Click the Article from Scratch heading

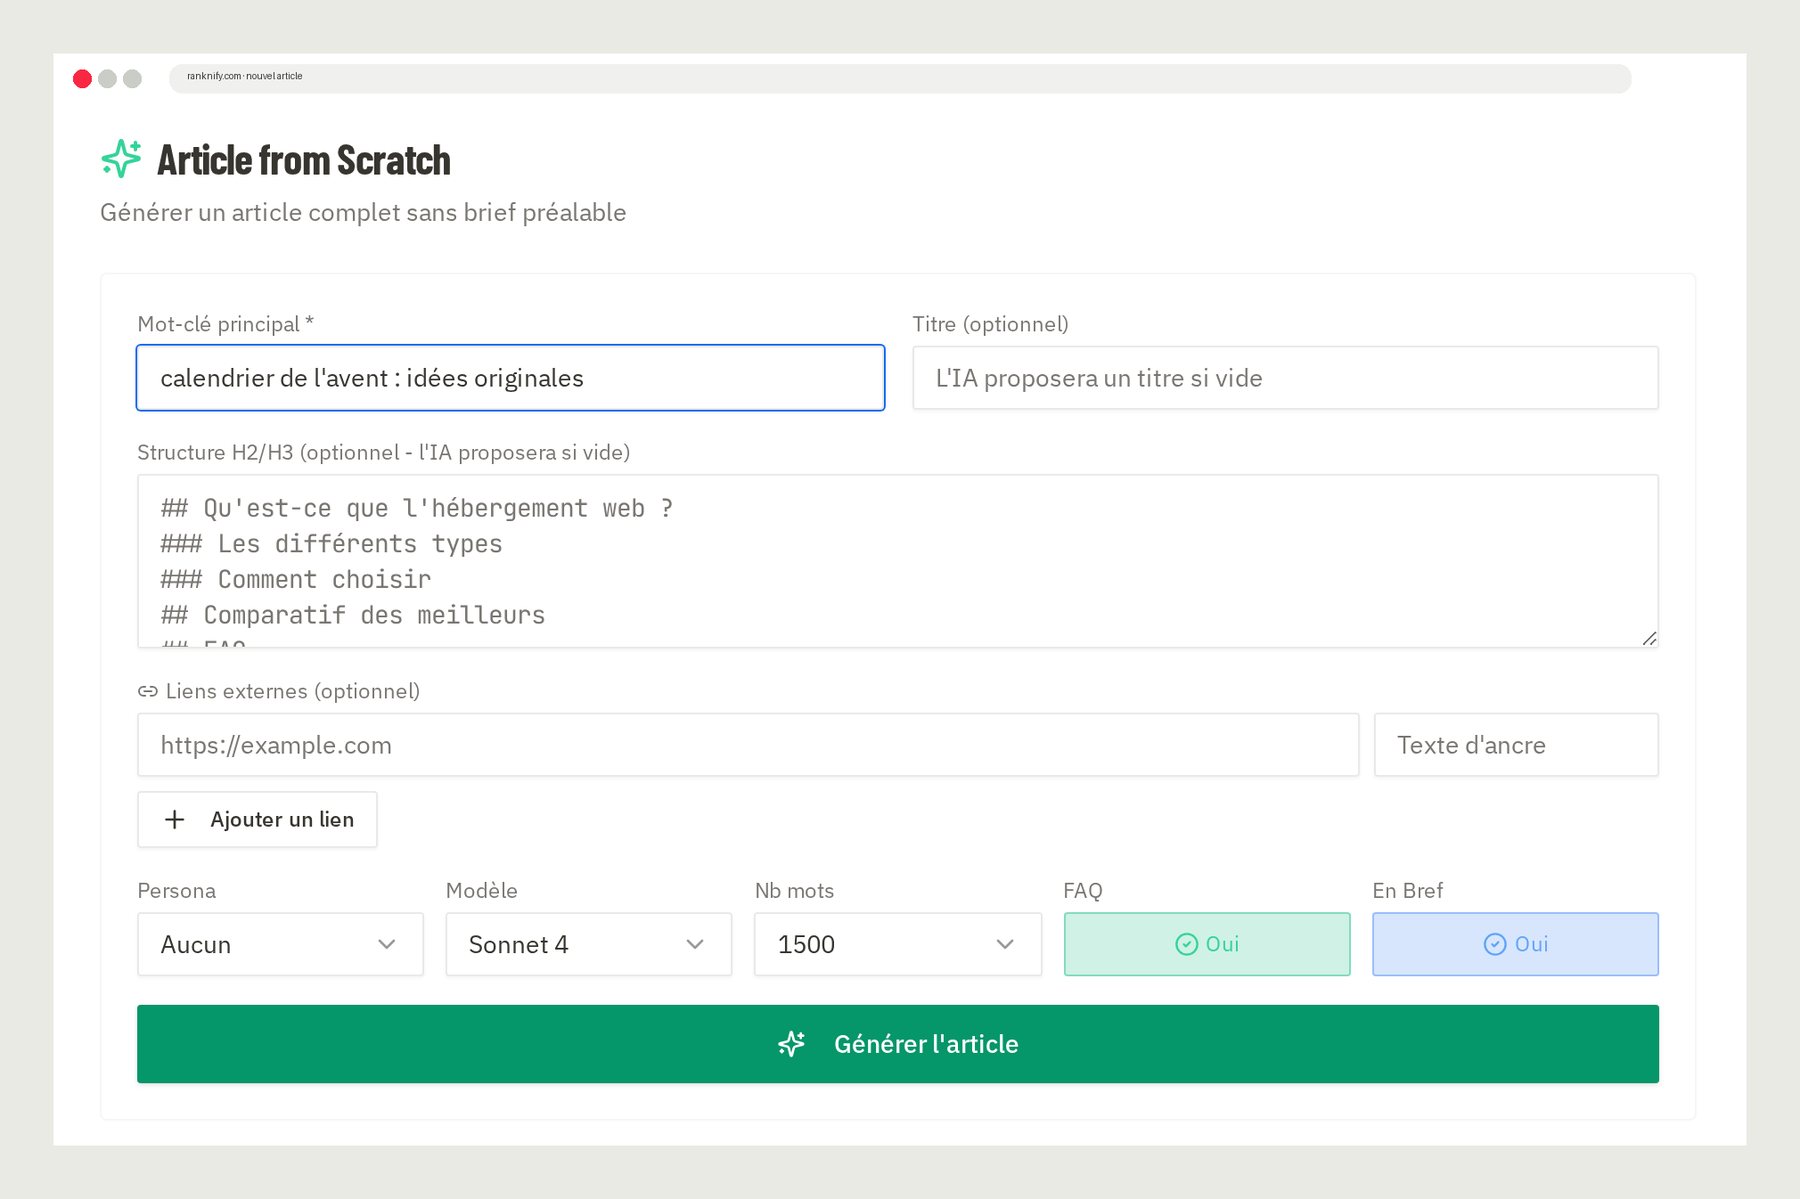304,160
